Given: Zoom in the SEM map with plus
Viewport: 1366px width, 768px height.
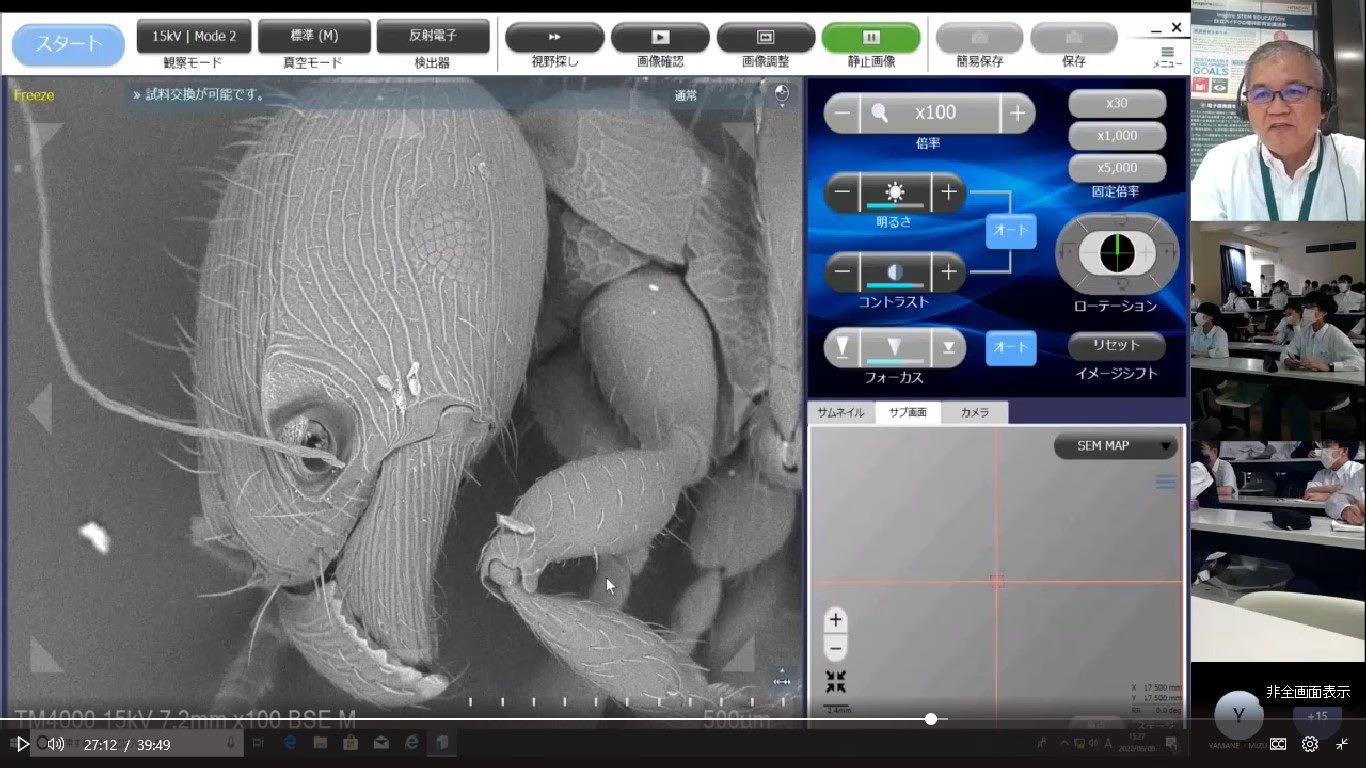Looking at the screenshot, I should coord(836,620).
